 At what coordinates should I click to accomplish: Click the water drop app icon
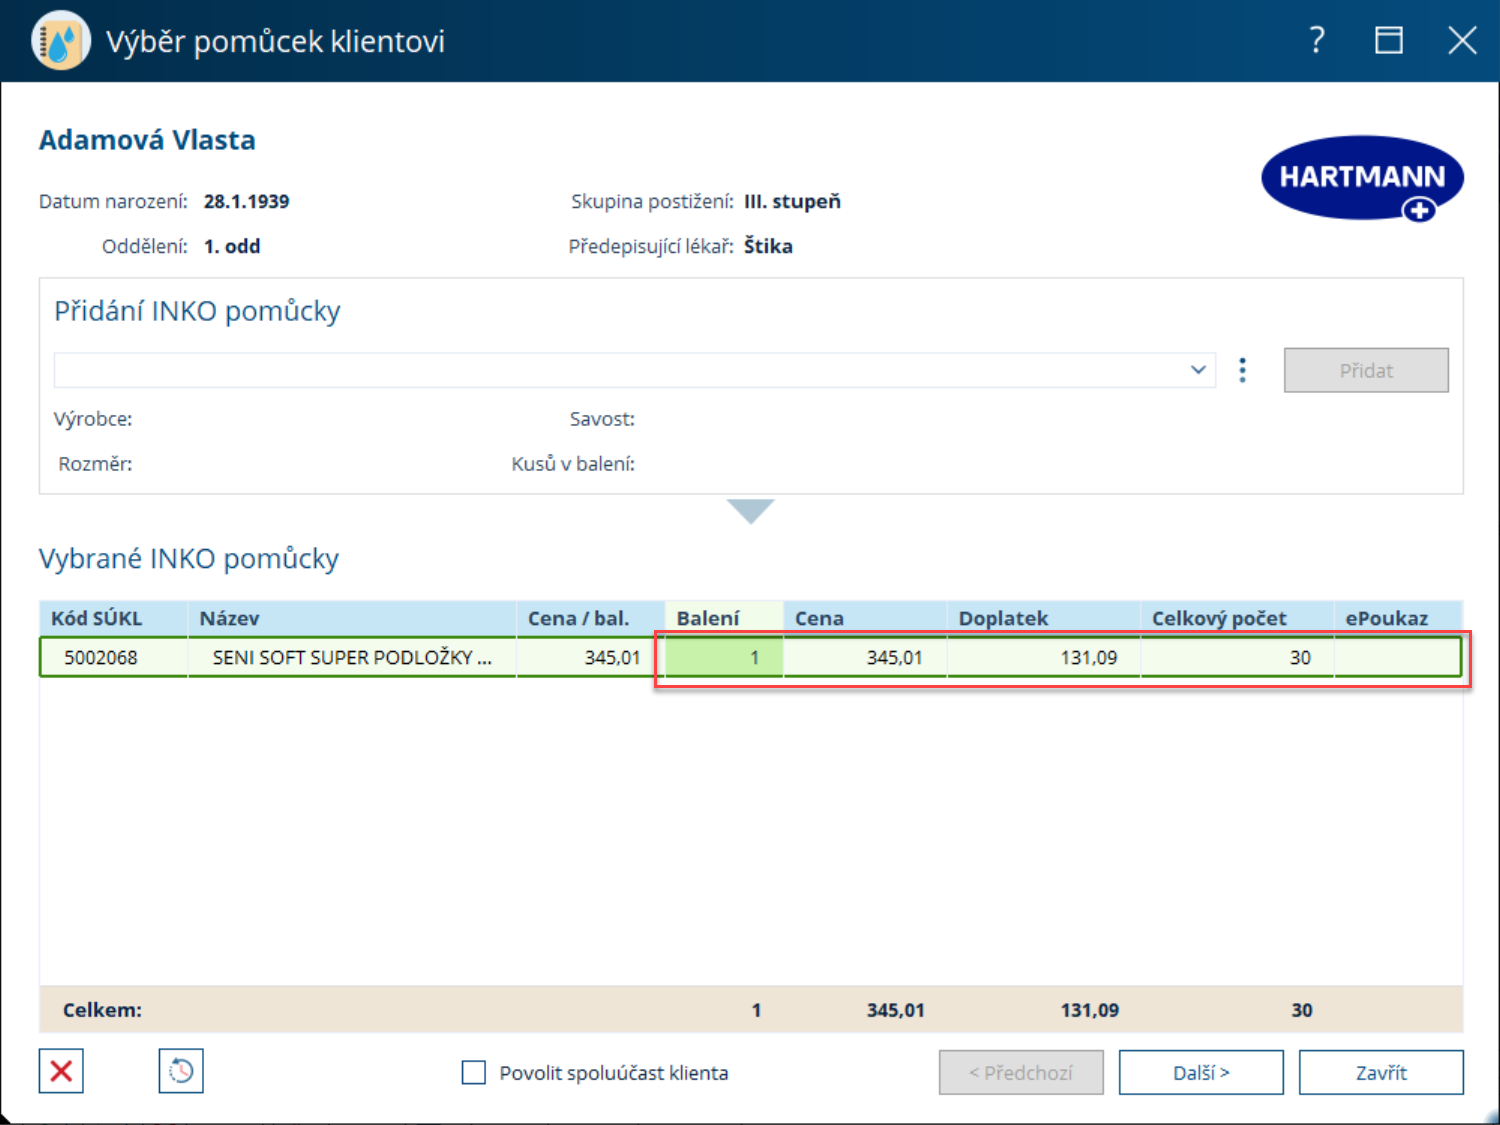(x=60, y=41)
